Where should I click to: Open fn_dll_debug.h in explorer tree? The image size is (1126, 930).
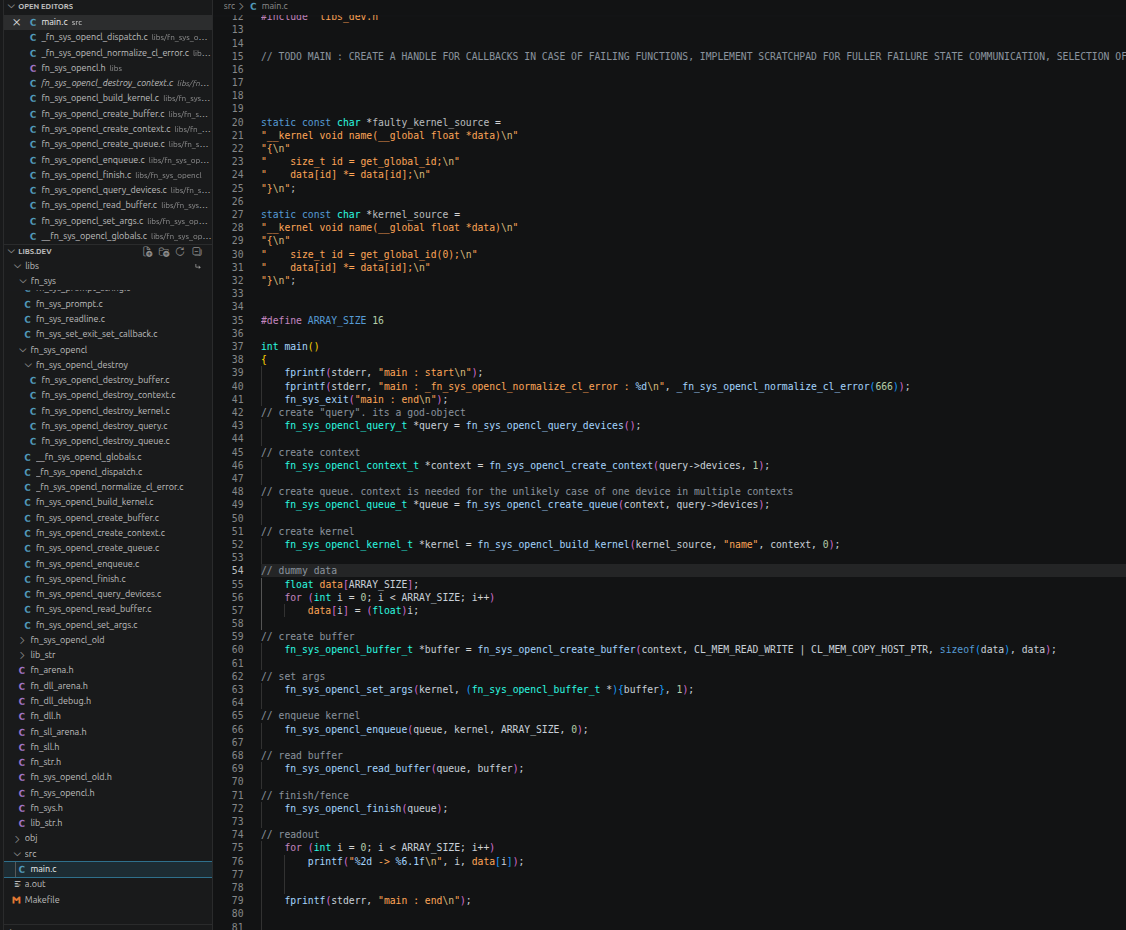[108, 702]
